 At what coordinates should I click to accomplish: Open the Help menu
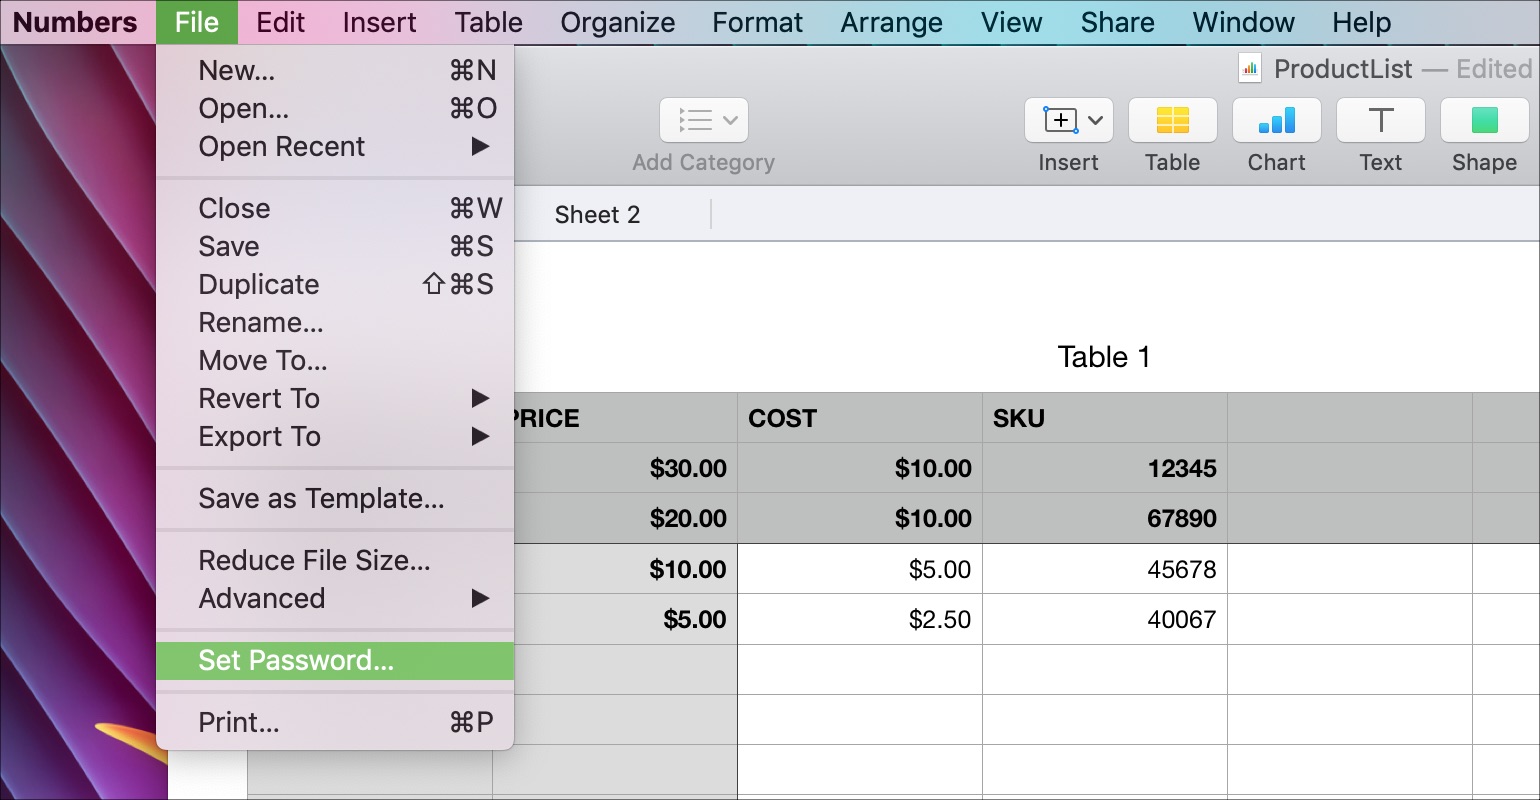coord(1362,22)
